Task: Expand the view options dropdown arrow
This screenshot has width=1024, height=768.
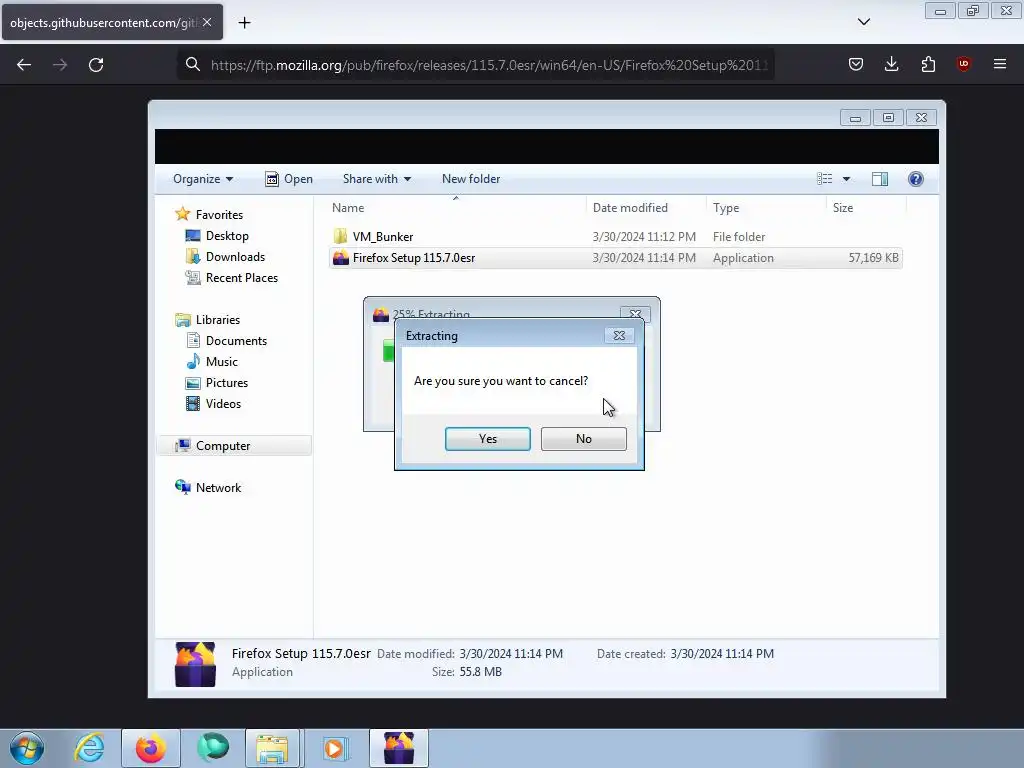Action: pos(846,179)
